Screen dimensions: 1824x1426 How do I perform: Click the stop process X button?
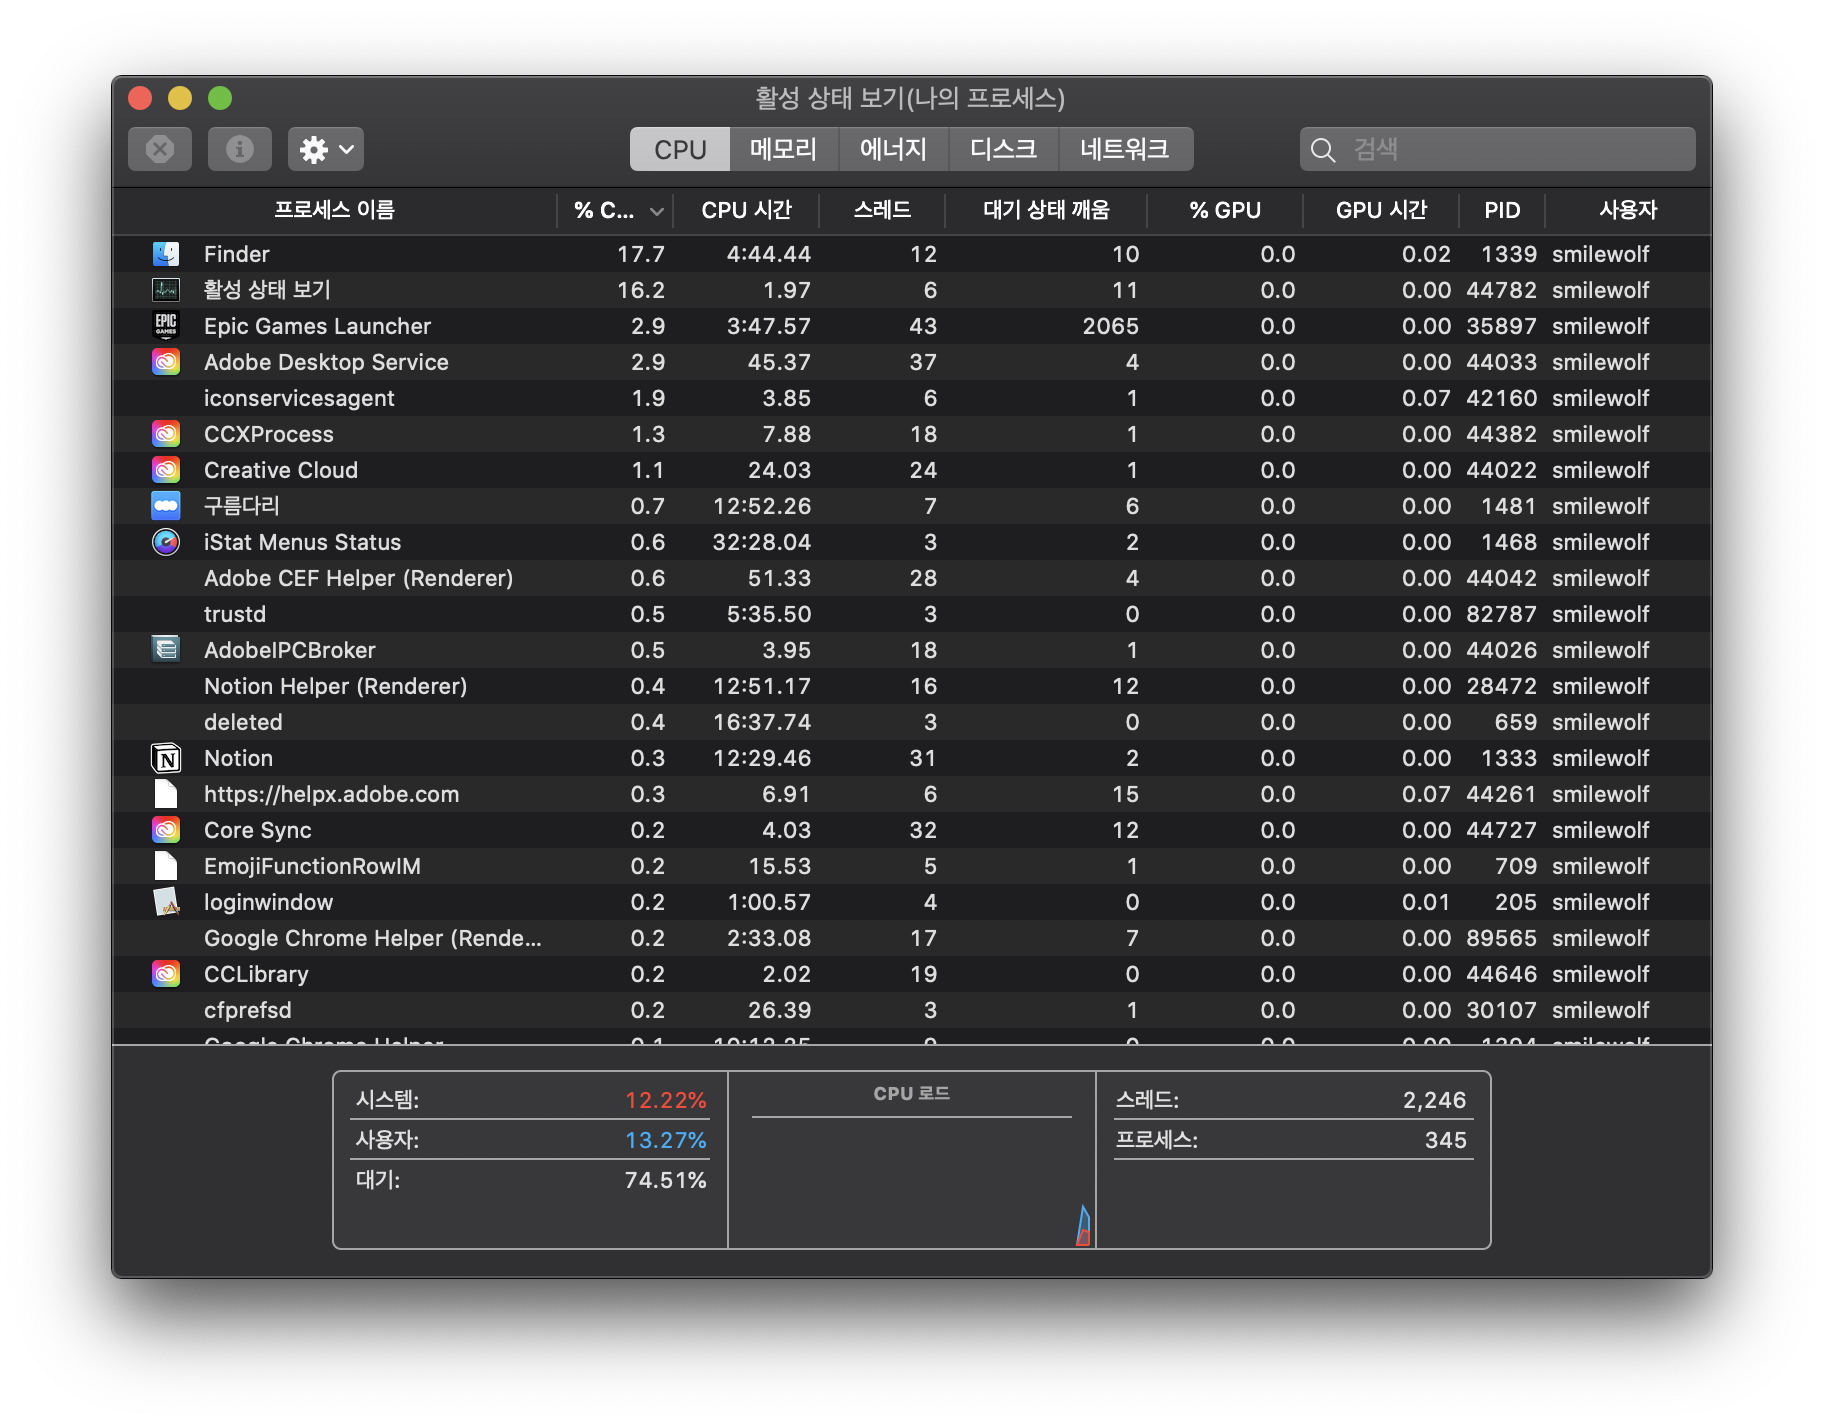(x=160, y=149)
